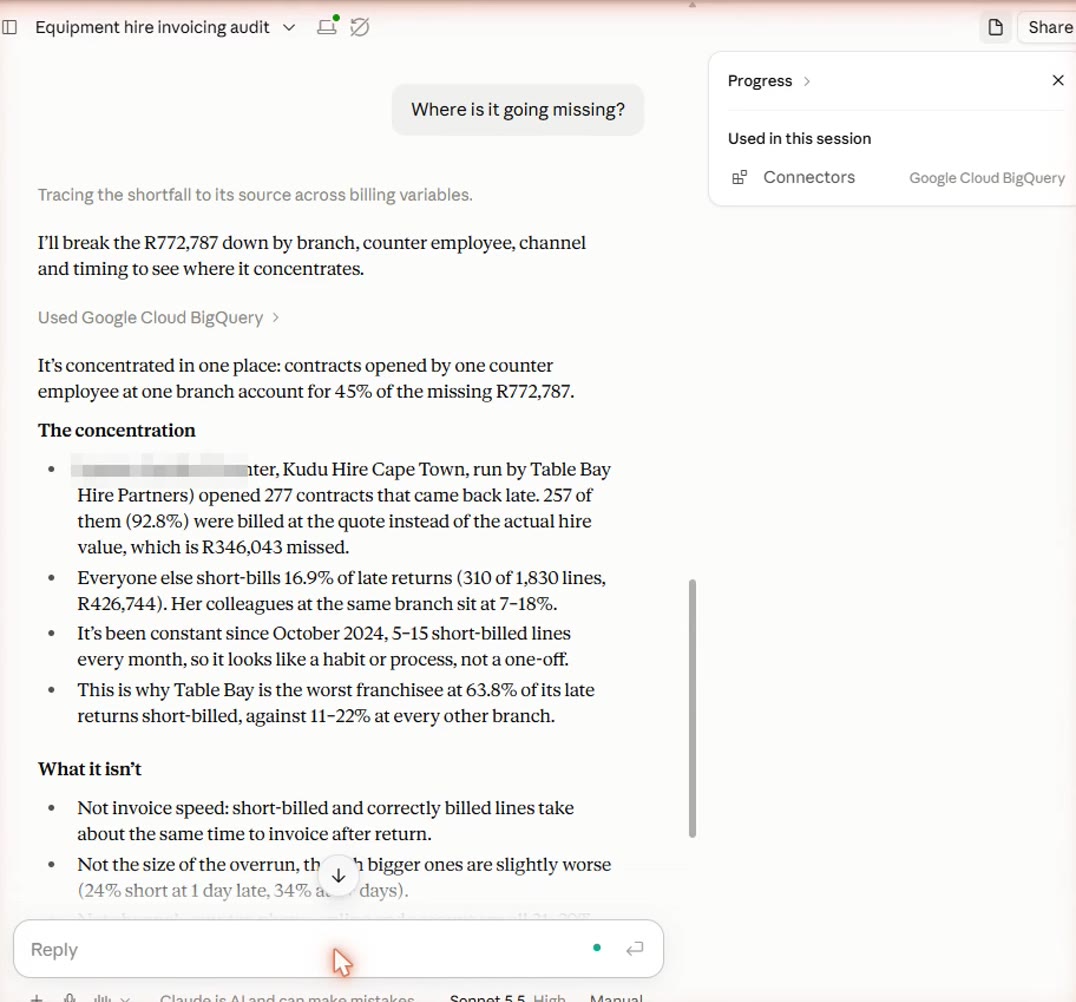Open the document icon beside Share
Image resolution: width=1076 pixels, height=1002 pixels.
pyautogui.click(x=995, y=27)
